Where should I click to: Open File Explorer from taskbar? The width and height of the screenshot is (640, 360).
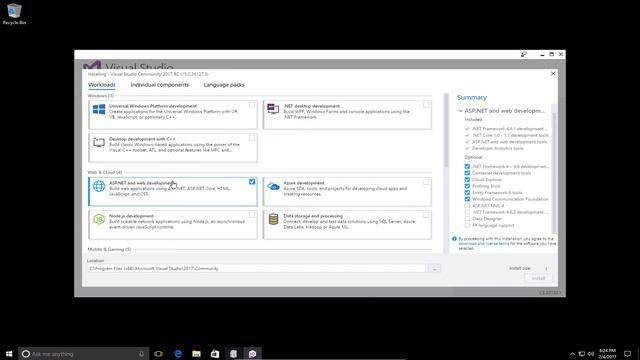(196, 353)
